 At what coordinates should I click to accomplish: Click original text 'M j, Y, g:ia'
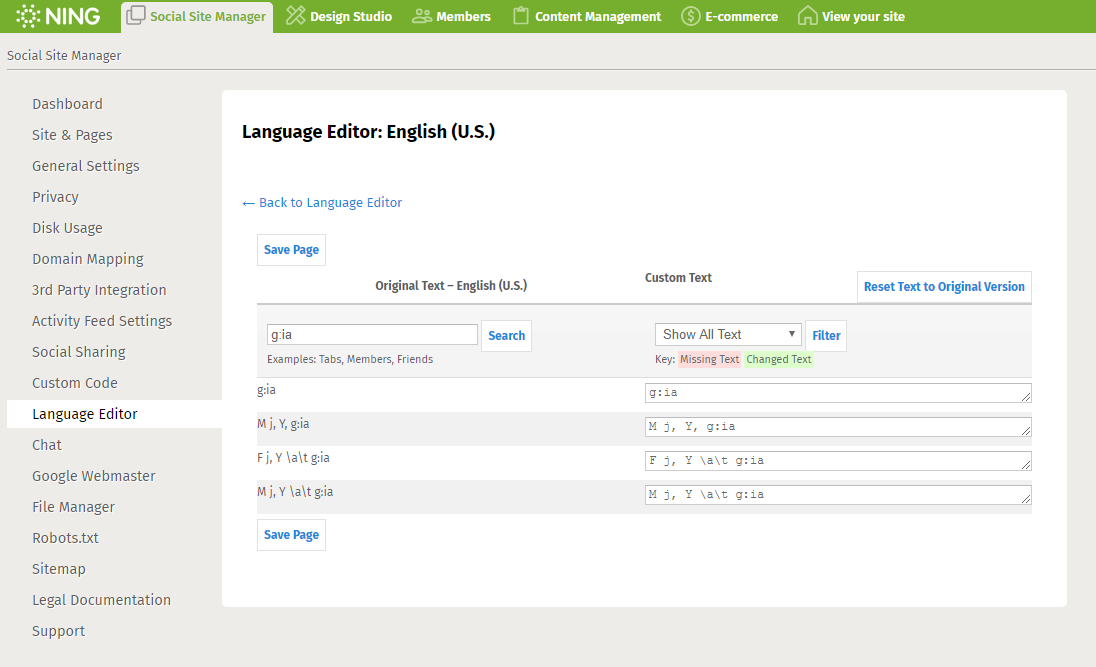pyautogui.click(x=283, y=424)
